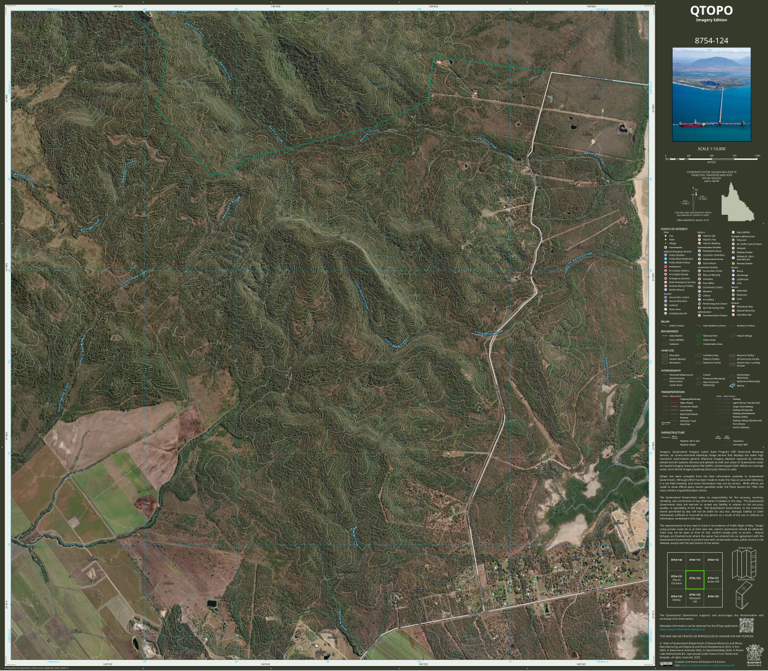Select the green highlighted index grid cell
Image resolution: width=768 pixels, height=671 pixels.
tap(695, 579)
